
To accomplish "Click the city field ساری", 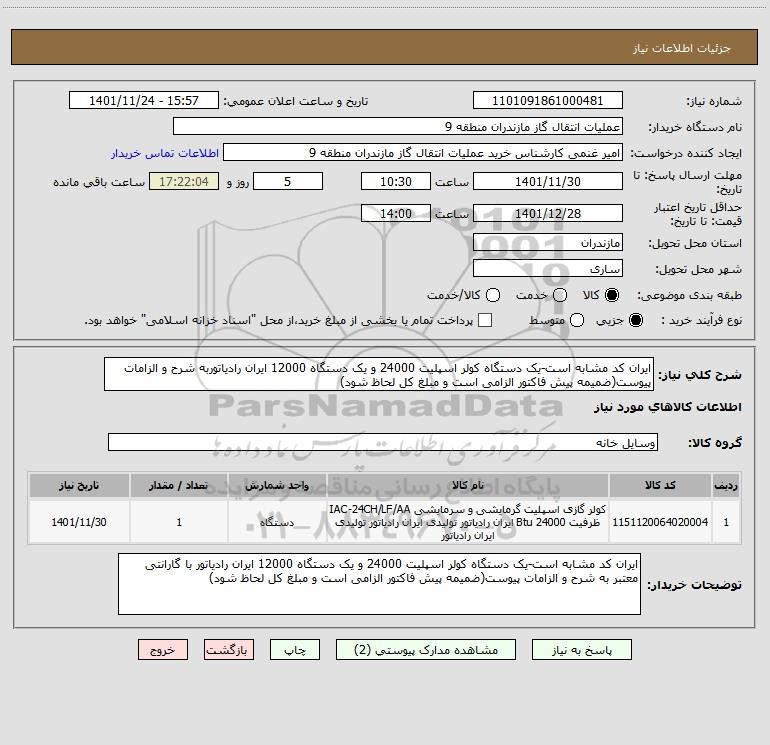I will (548, 269).
